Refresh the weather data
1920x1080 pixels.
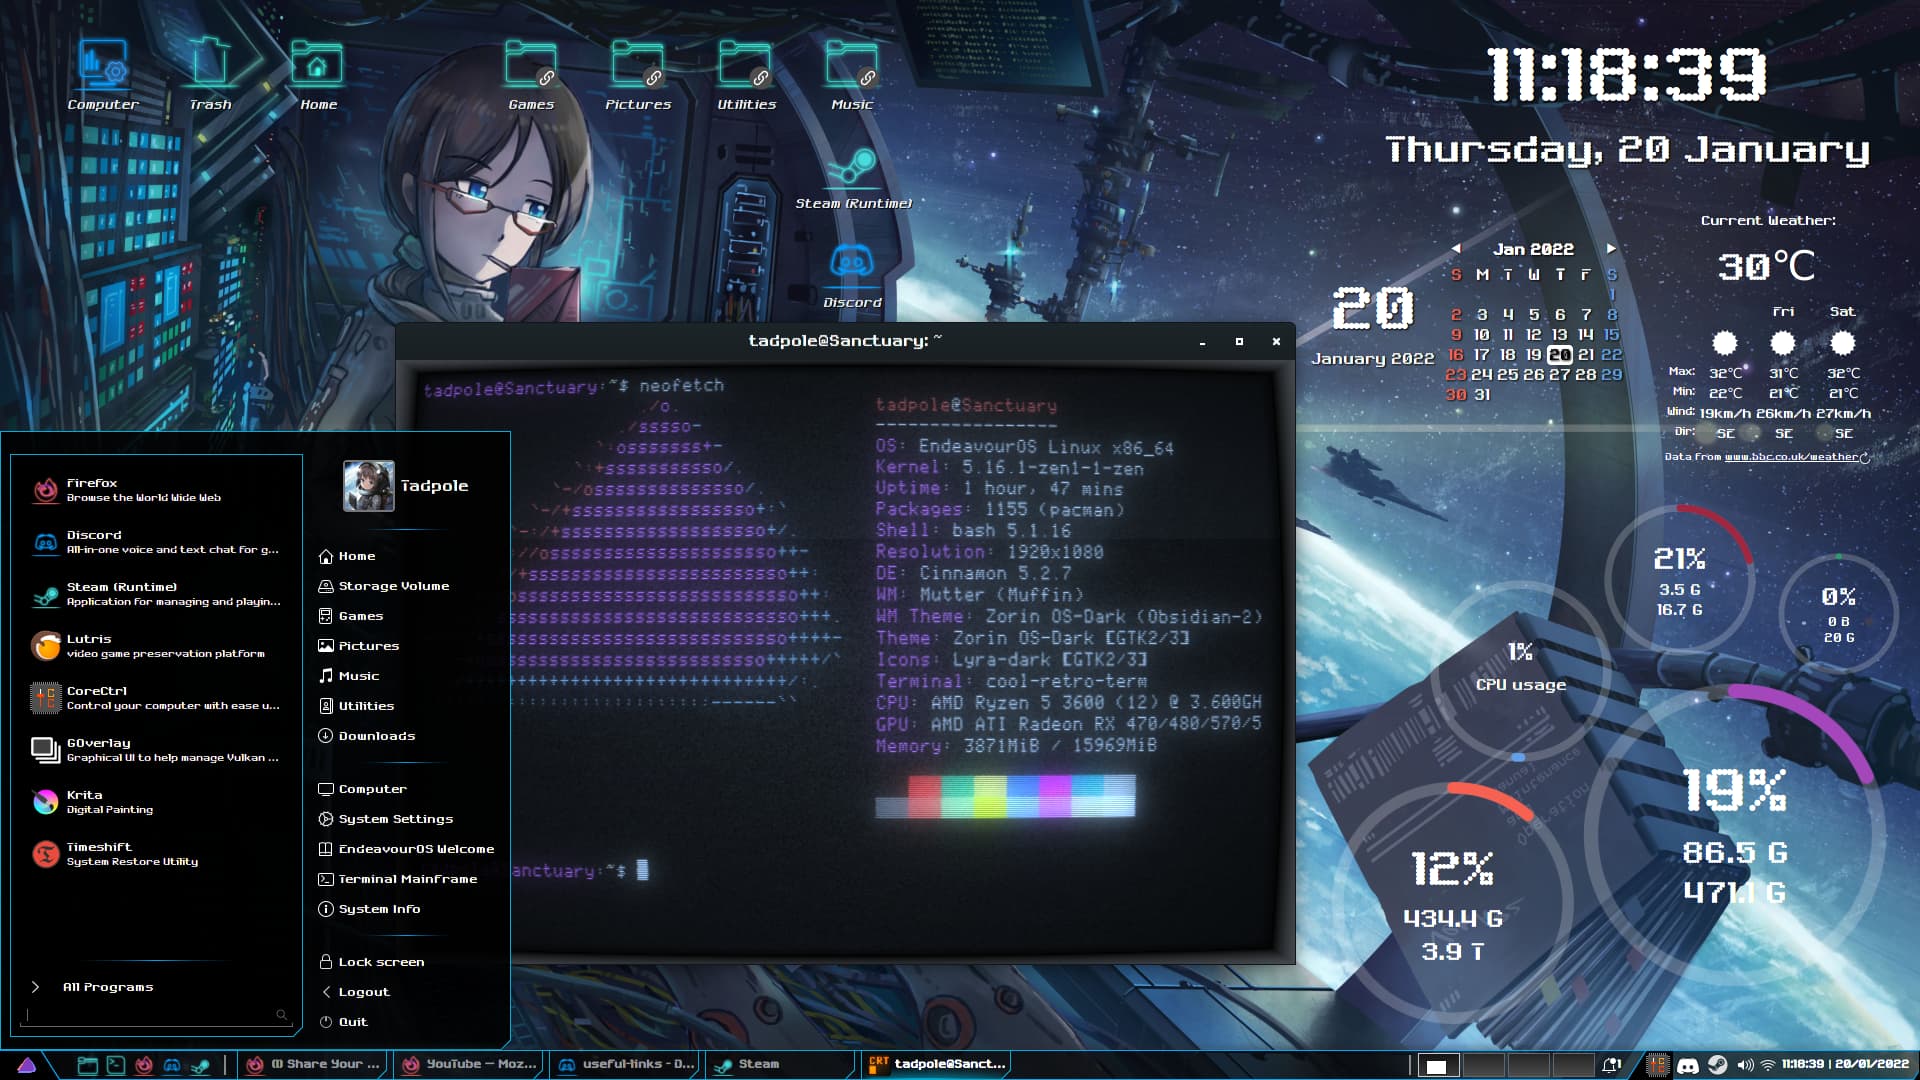(x=1865, y=458)
